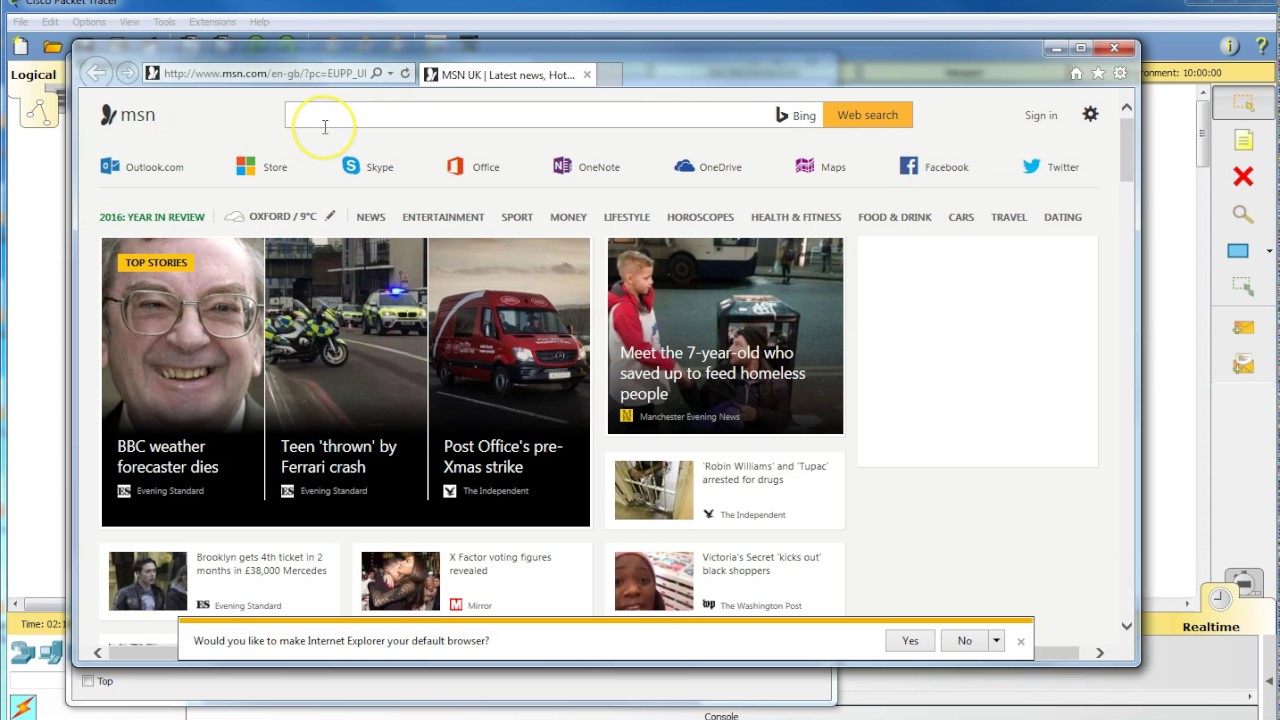Open the LIFESTYLE menu section

(x=627, y=217)
